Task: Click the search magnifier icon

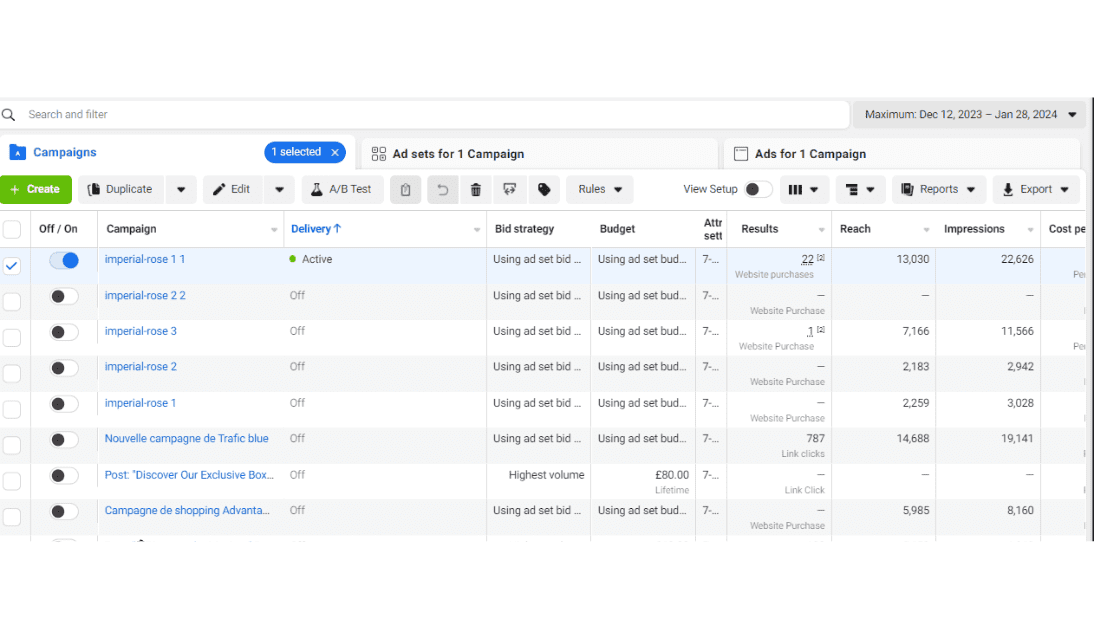Action: [9, 115]
